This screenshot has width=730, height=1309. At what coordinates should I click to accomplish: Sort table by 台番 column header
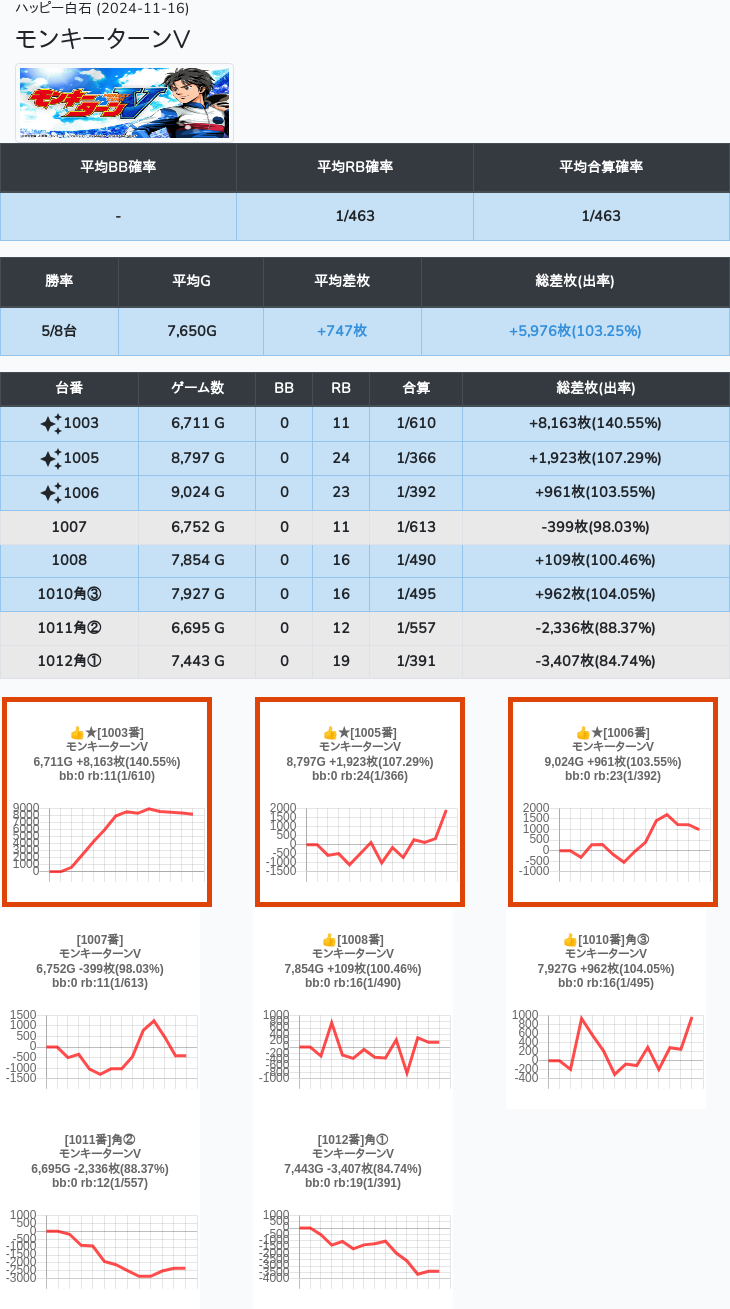69,388
